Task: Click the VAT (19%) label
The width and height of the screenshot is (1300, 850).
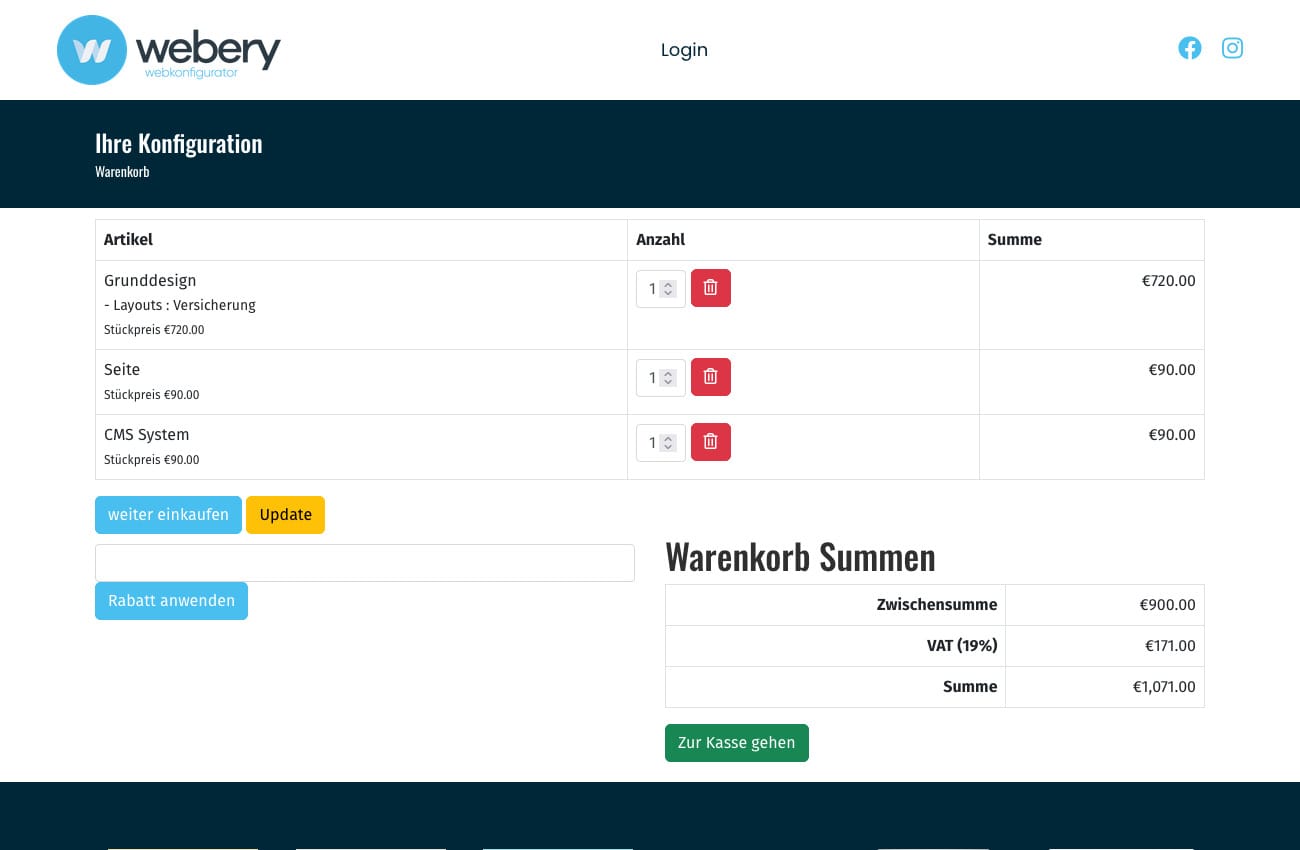Action: tap(962, 646)
